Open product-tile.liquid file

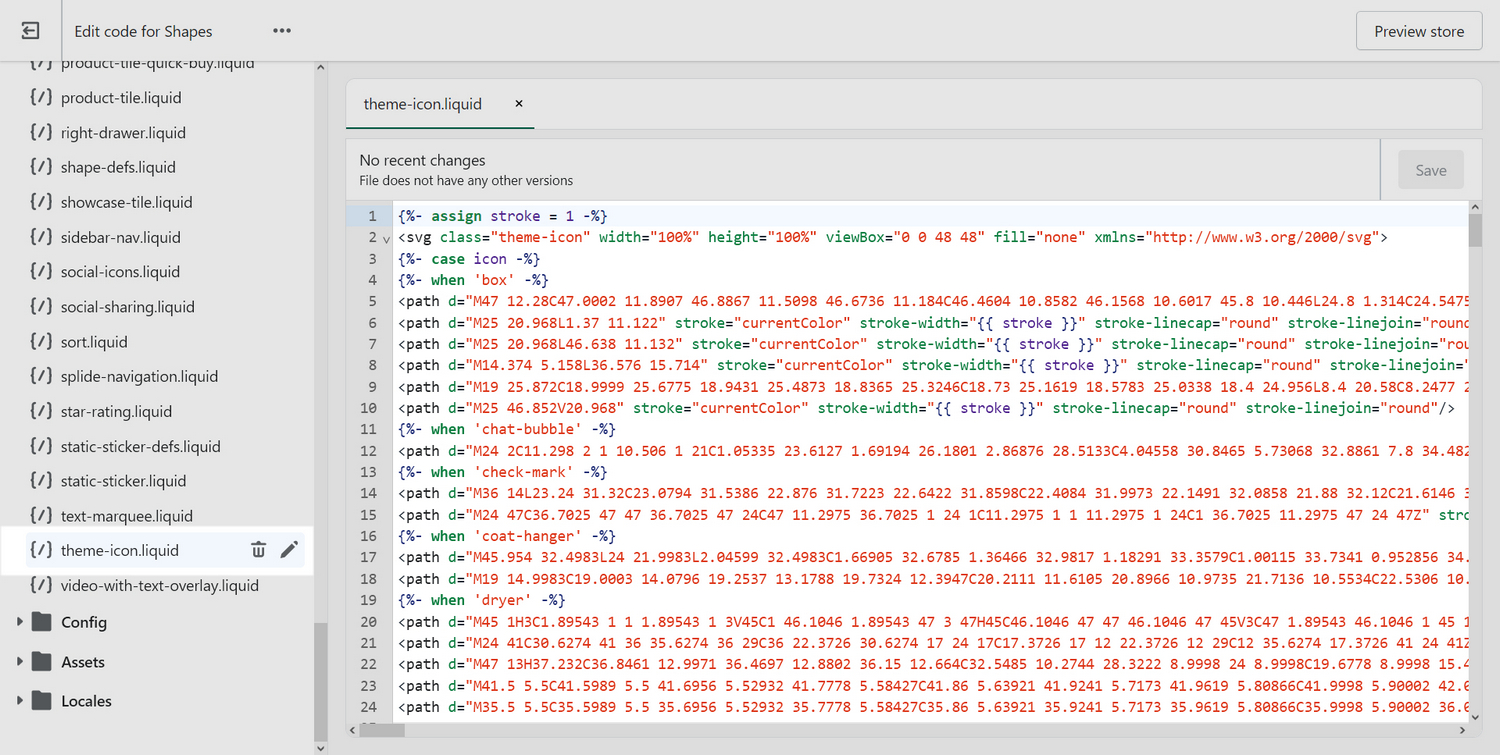[x=121, y=98]
